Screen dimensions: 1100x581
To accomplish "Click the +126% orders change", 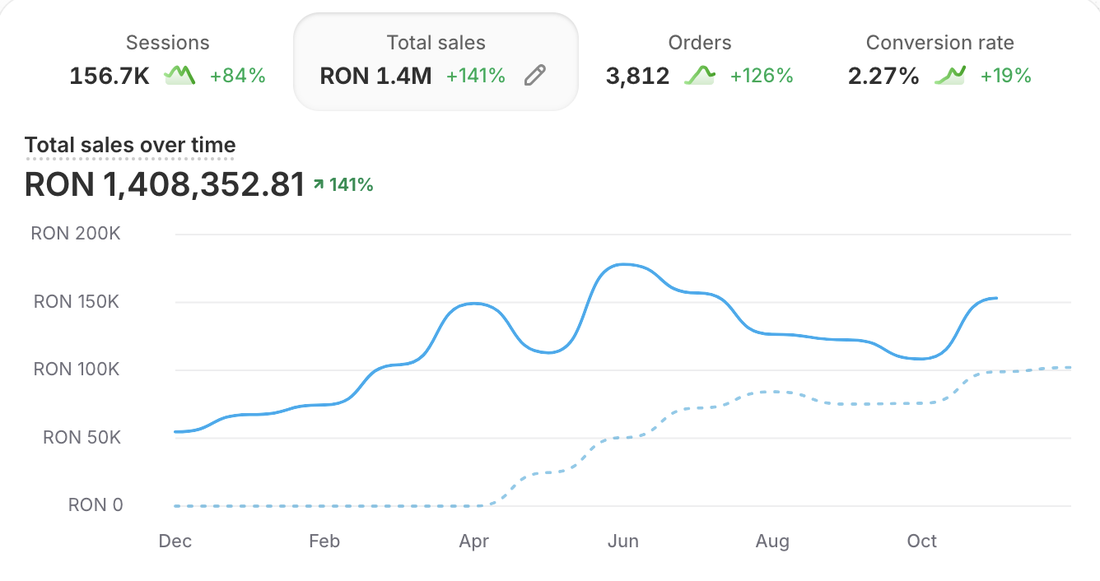I will [x=761, y=76].
